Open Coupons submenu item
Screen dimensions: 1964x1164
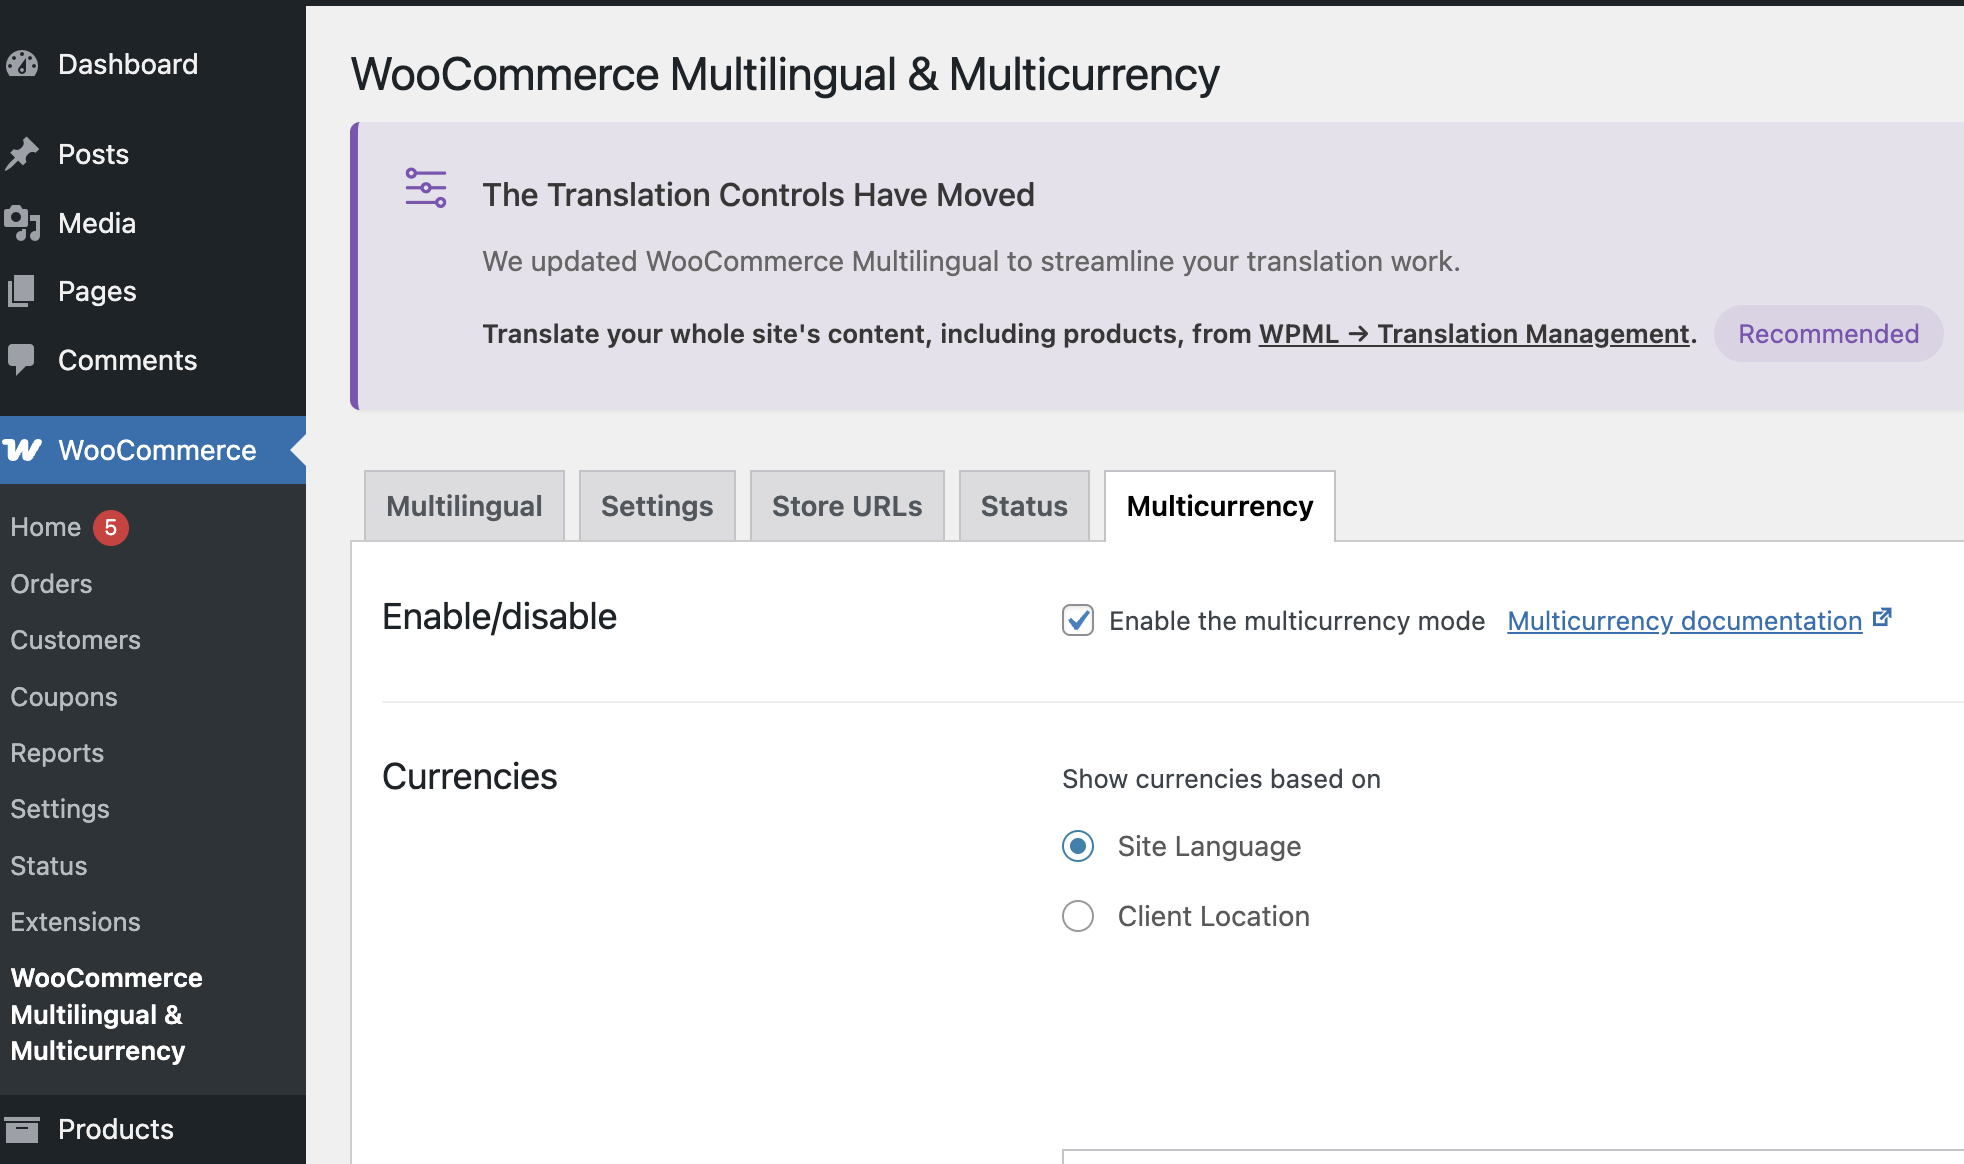64,697
